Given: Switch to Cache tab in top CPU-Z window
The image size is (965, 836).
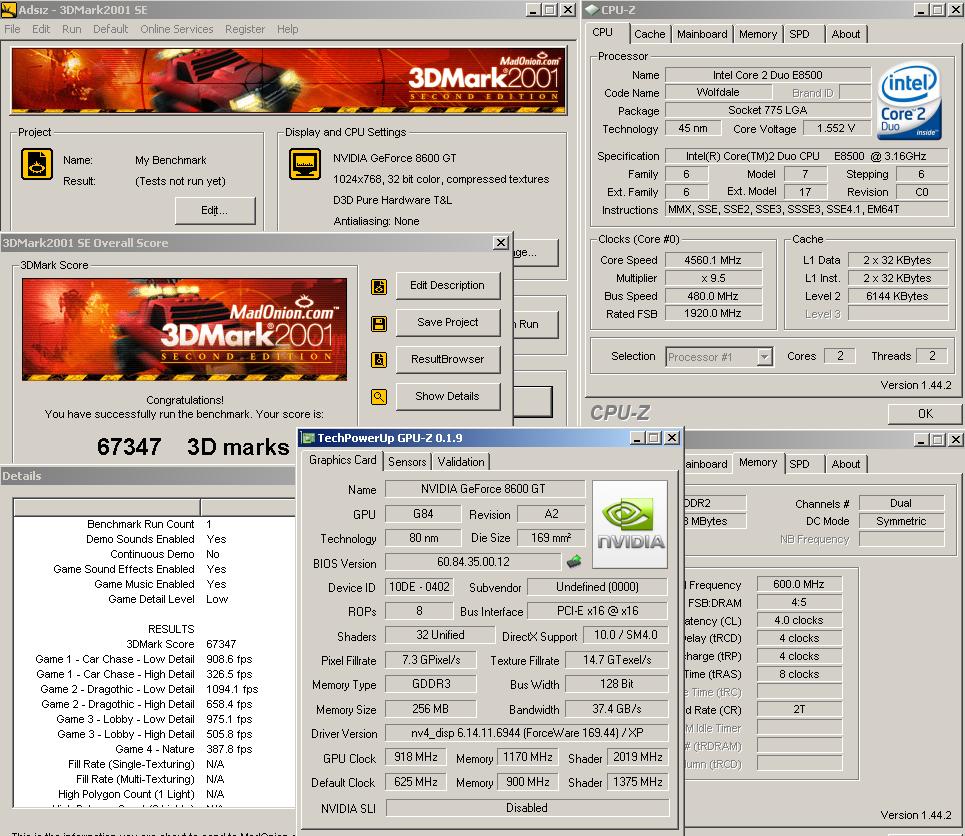Looking at the screenshot, I should (x=649, y=34).
